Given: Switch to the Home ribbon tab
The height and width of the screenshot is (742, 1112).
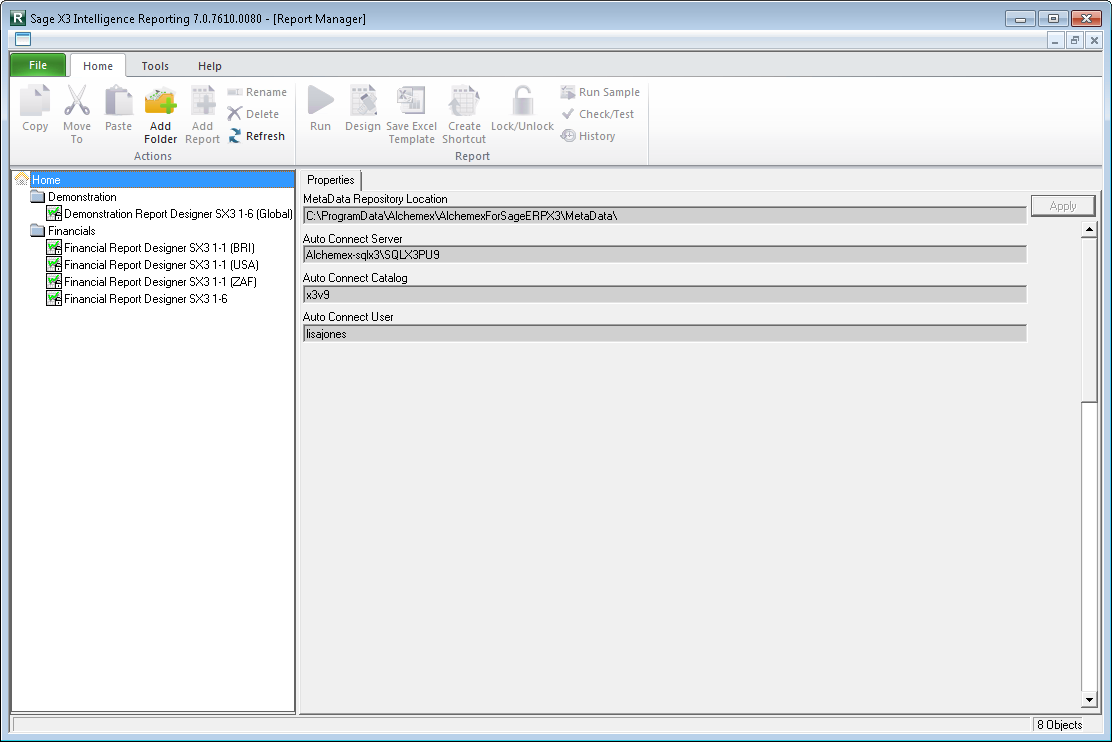Looking at the screenshot, I should click(98, 66).
